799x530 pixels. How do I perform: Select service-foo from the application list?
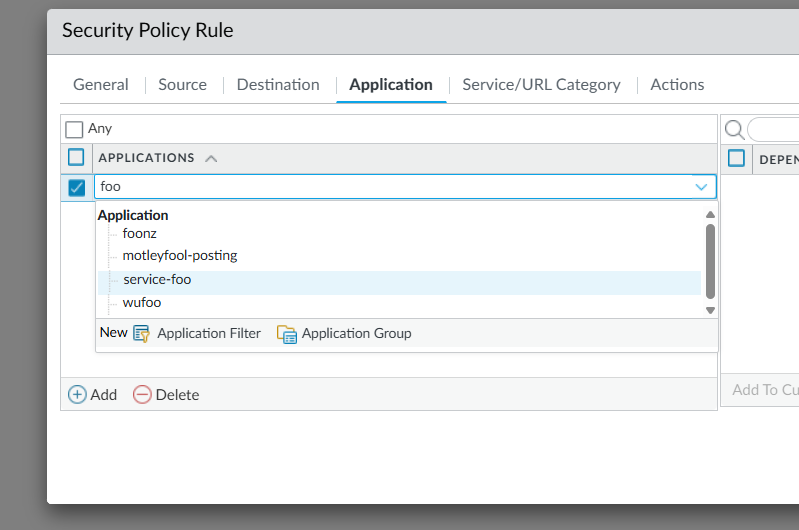(x=157, y=280)
